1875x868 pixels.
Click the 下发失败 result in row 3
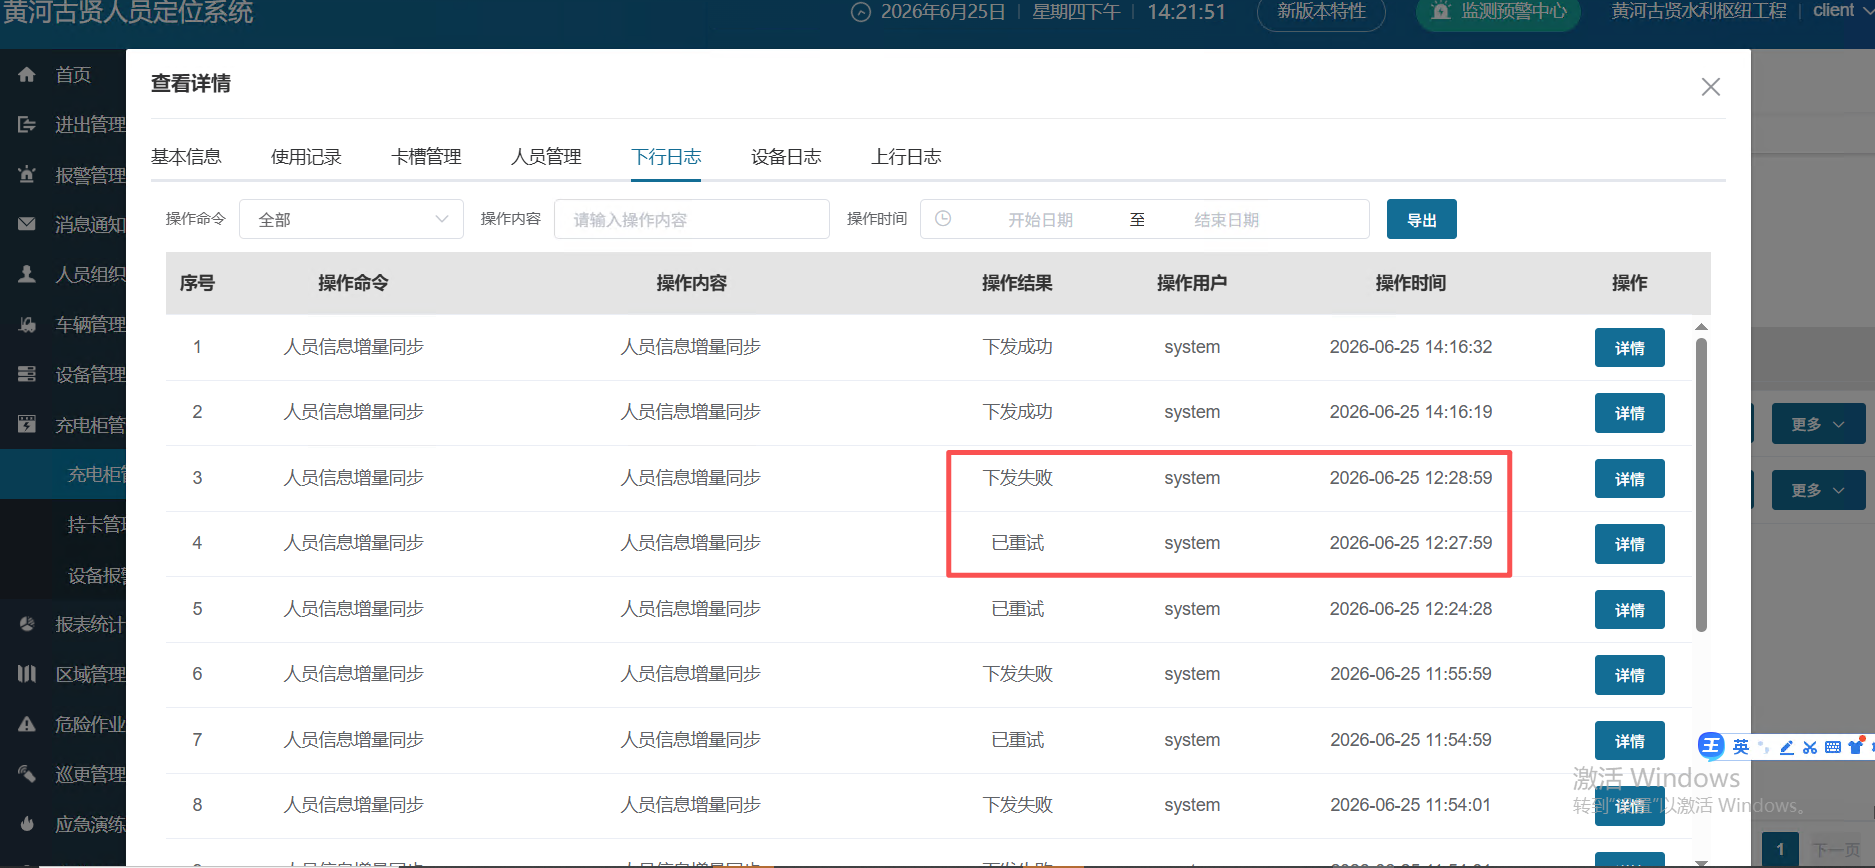click(x=1017, y=478)
